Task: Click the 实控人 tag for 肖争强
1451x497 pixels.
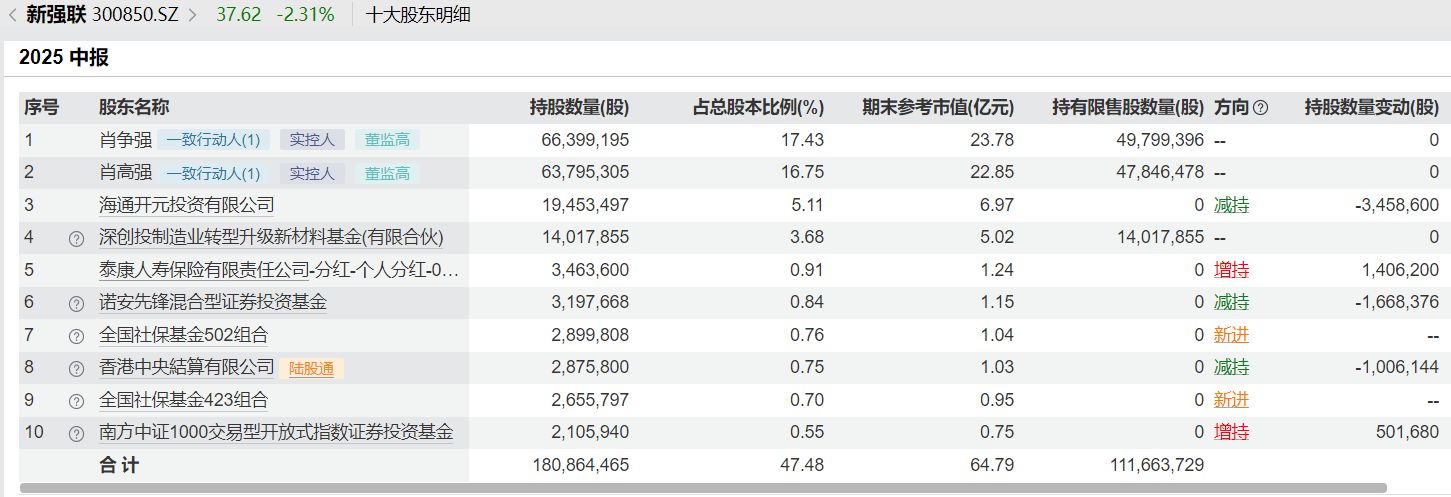Action: point(312,141)
